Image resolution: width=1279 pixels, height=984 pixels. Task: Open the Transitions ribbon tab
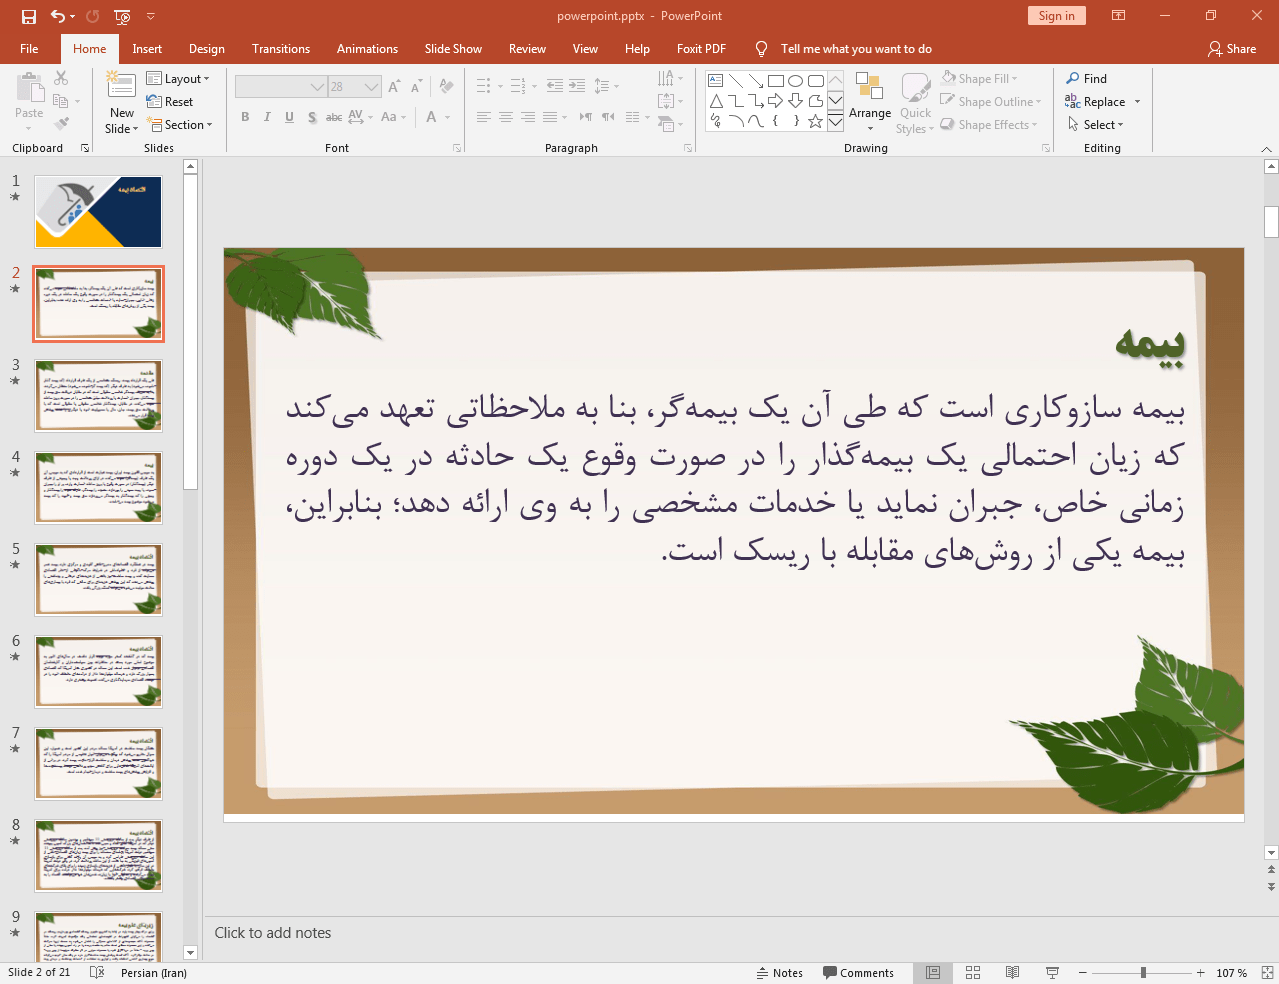pyautogui.click(x=280, y=49)
